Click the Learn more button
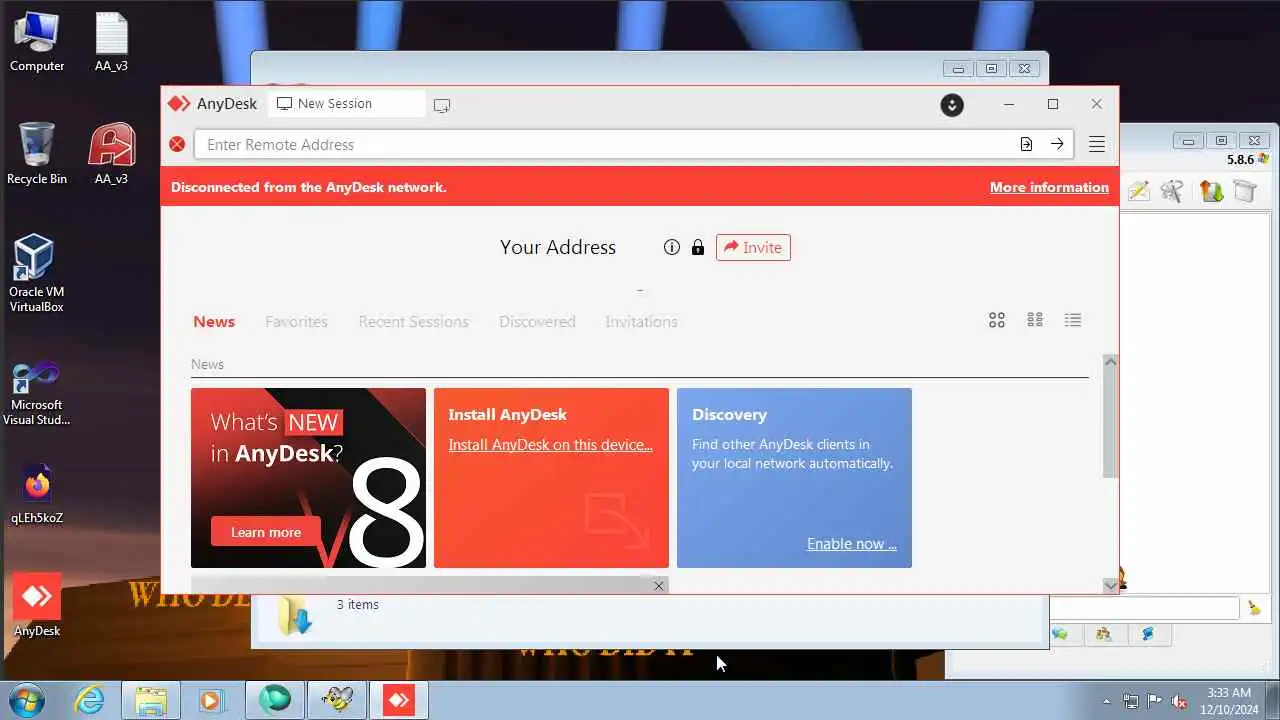Image resolution: width=1280 pixels, height=720 pixels. click(266, 532)
